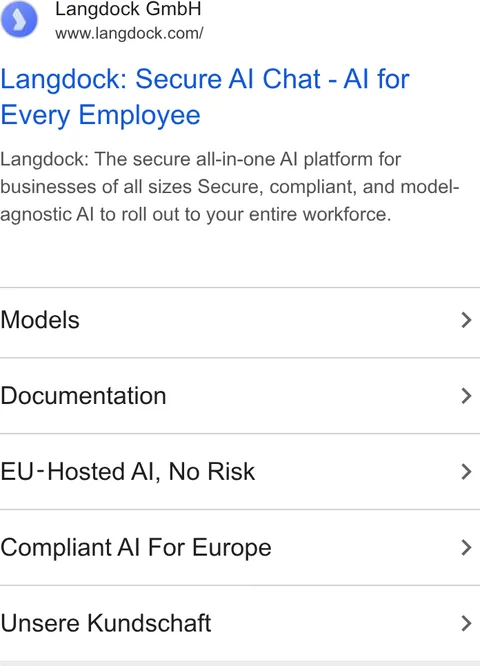
Task: Open the Models sitelink
Action: 240,322
